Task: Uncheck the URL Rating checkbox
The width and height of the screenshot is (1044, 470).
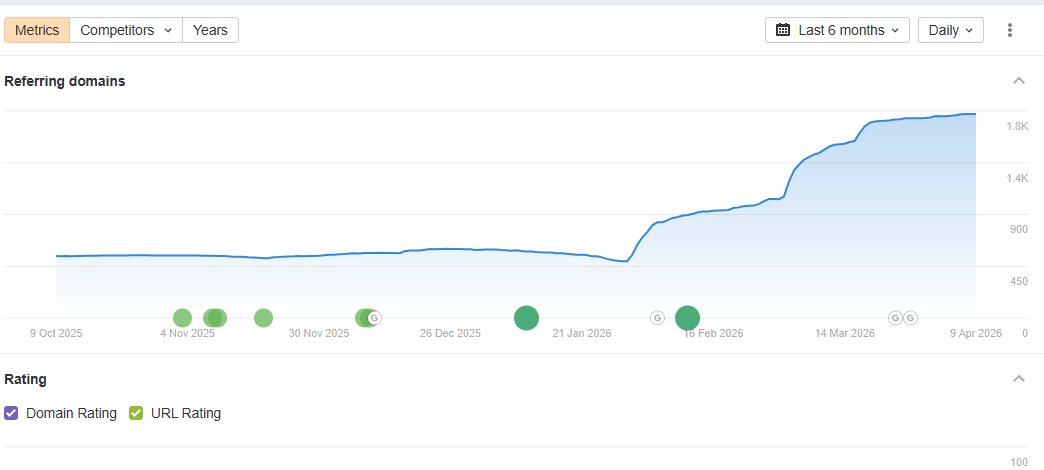Action: click(136, 413)
